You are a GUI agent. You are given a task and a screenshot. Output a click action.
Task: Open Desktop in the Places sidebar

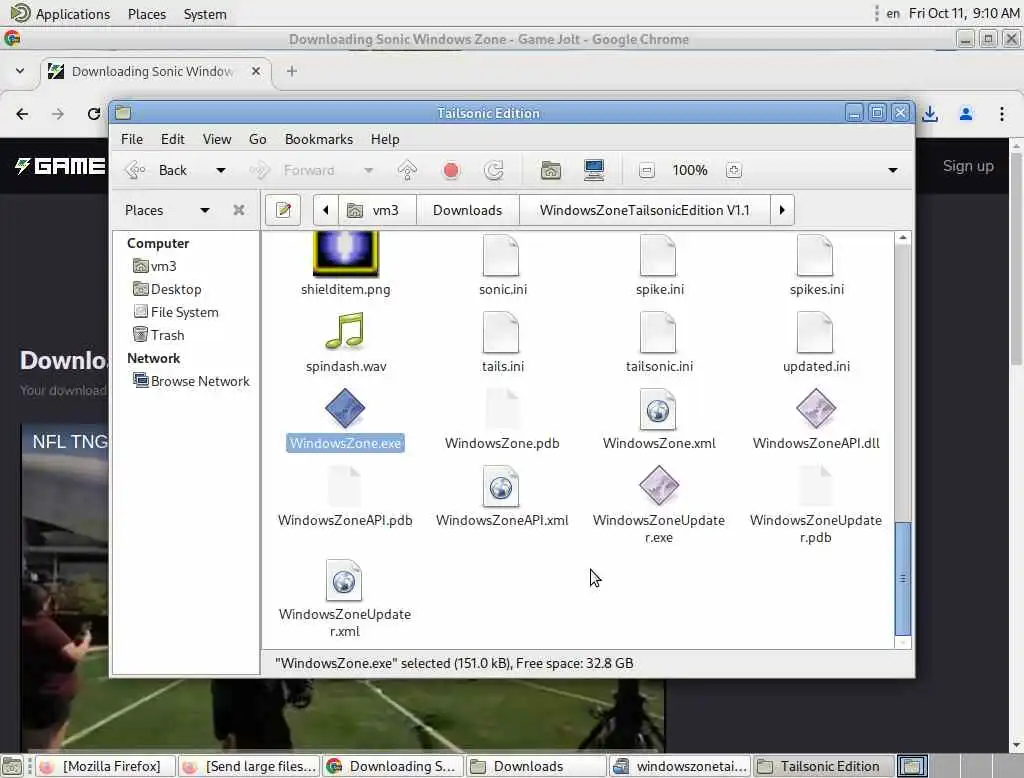click(x=167, y=289)
